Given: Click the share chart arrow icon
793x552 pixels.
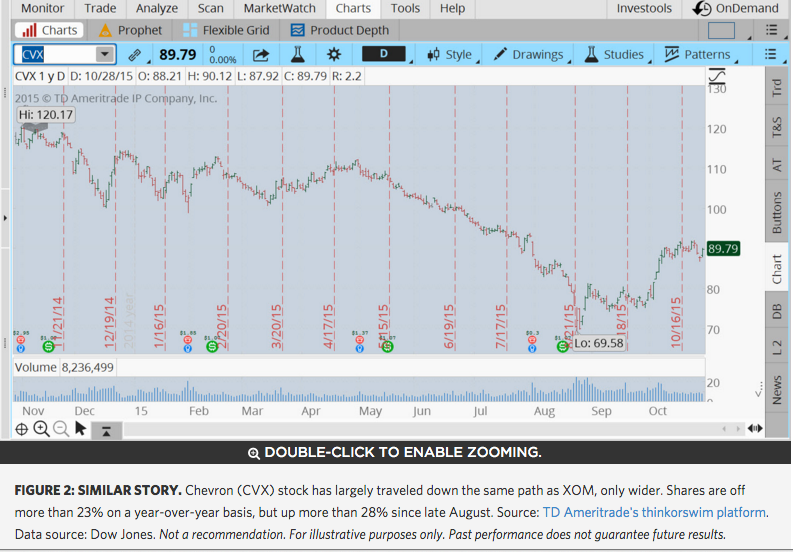Looking at the screenshot, I should (261, 55).
